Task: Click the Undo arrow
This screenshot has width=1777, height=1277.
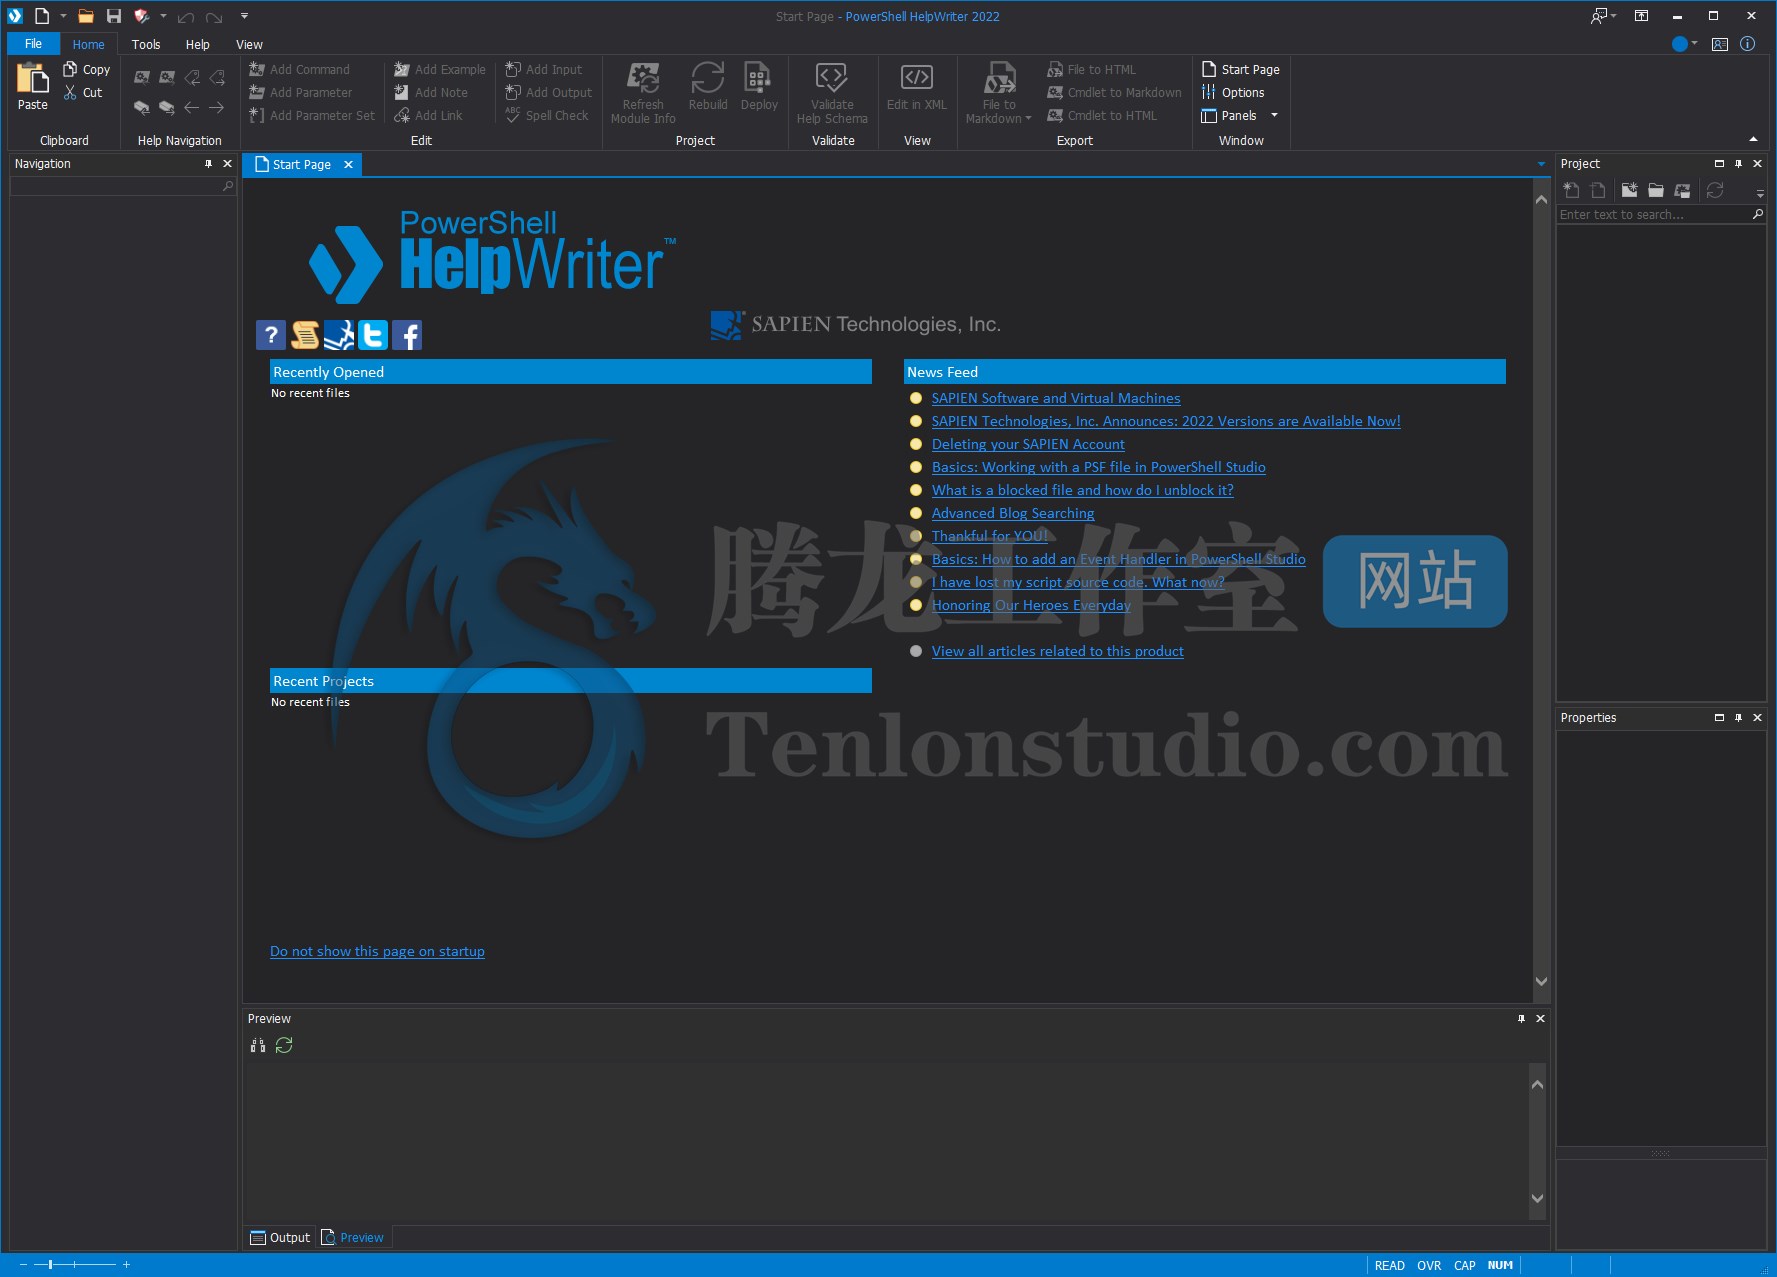Action: pos(186,17)
